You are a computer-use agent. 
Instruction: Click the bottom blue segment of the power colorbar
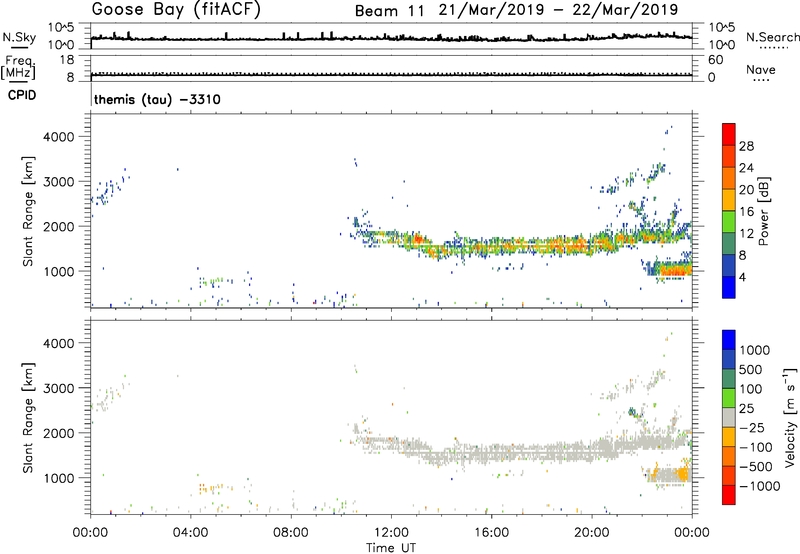pyautogui.click(x=729, y=287)
